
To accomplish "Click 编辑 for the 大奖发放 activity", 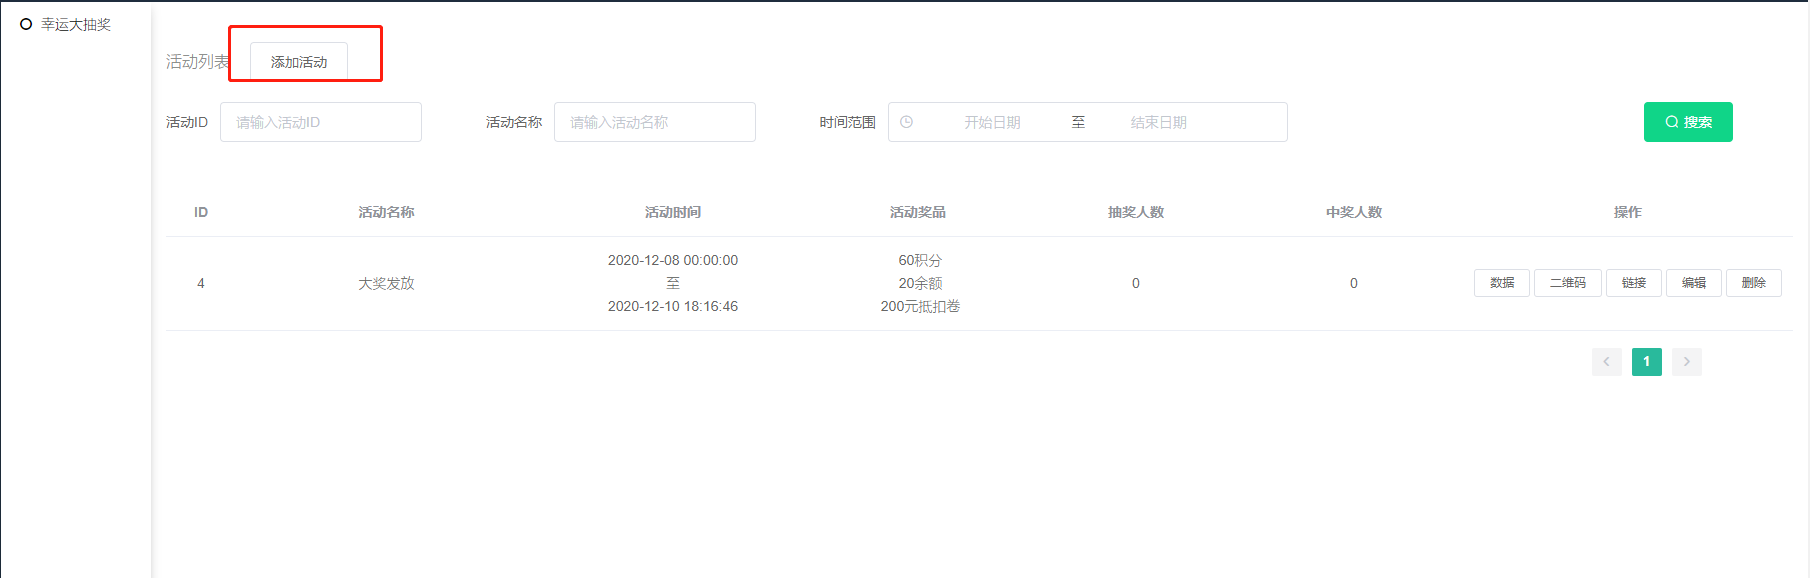I will (1694, 283).
